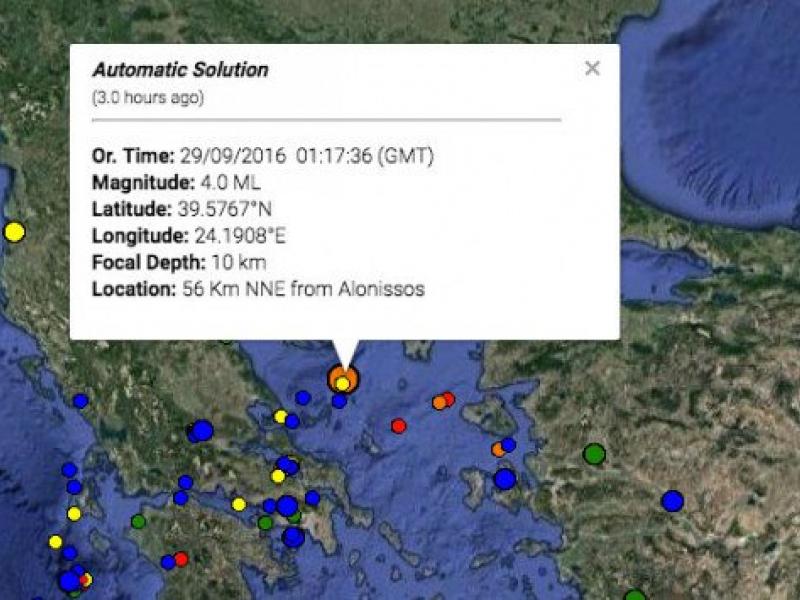Select the green marker in the Peloponnese
Image resolution: width=800 pixels, height=600 pixels.
coord(137,521)
